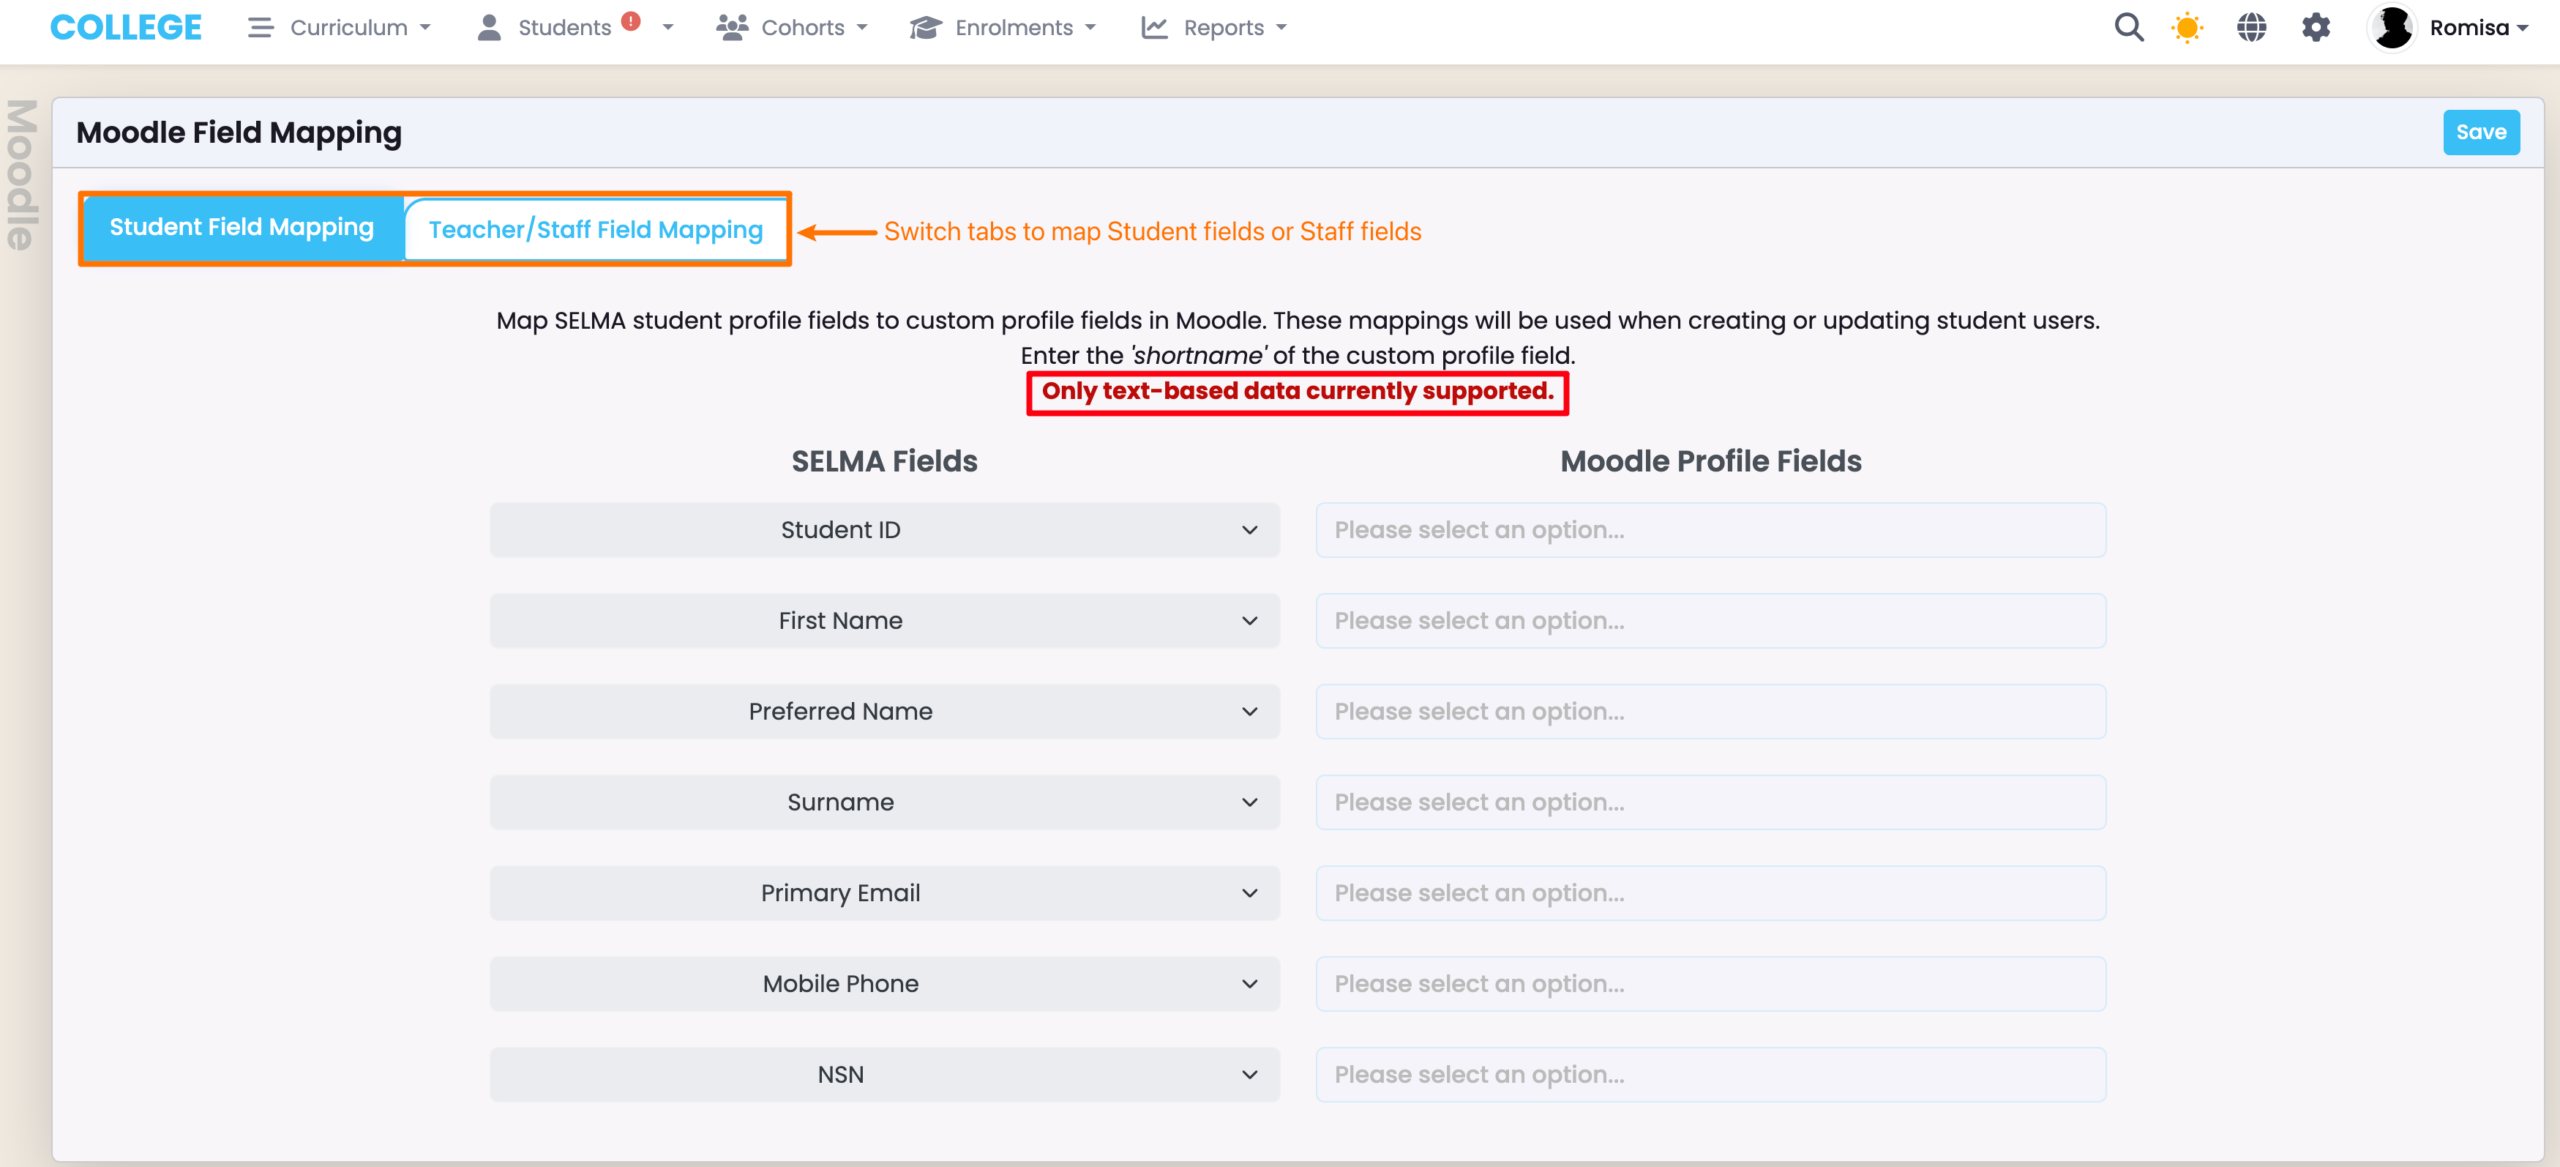Expand the NSN field dropdown
The width and height of the screenshot is (2560, 1167).
[884, 1074]
